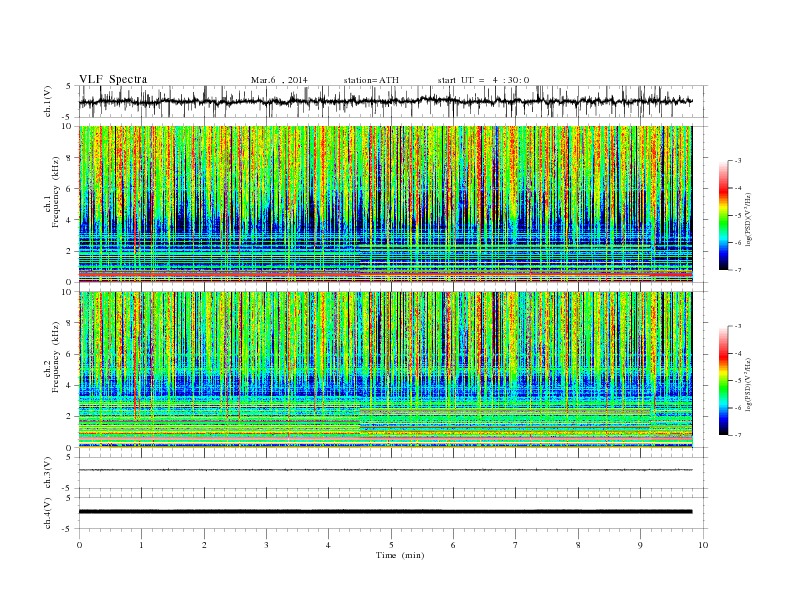Click the ch.1 voltage waveform trace
The width and height of the screenshot is (792, 612).
(x=386, y=101)
